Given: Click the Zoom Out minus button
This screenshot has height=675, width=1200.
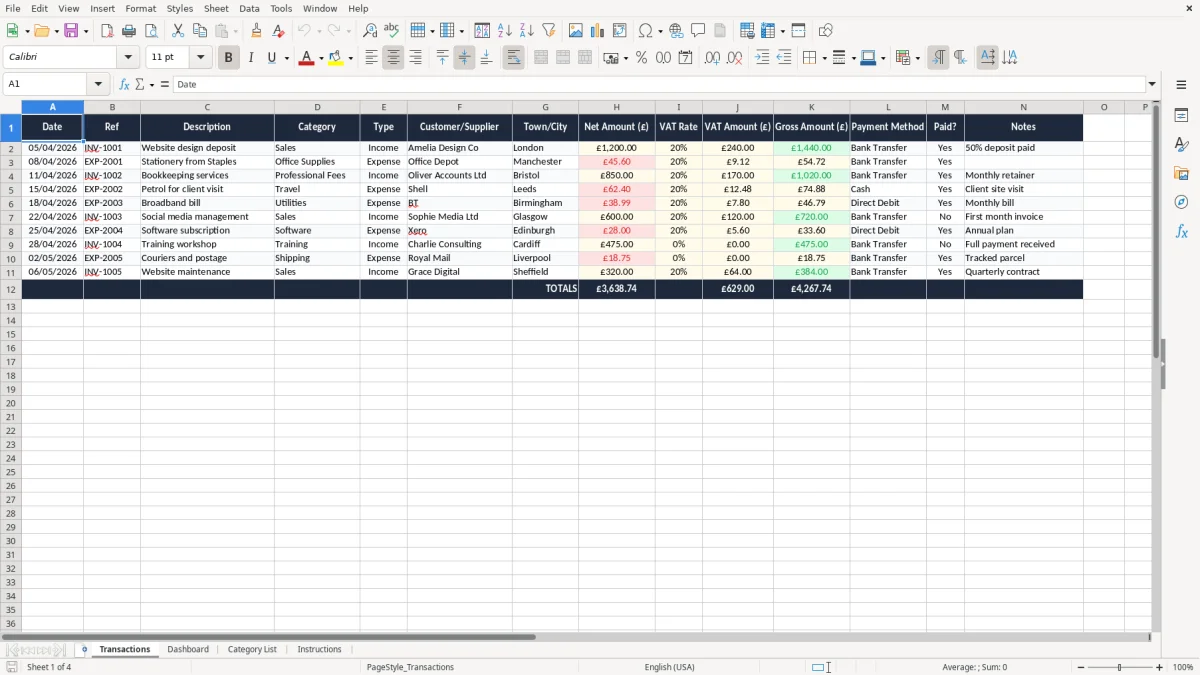Looking at the screenshot, I should tap(1080, 667).
